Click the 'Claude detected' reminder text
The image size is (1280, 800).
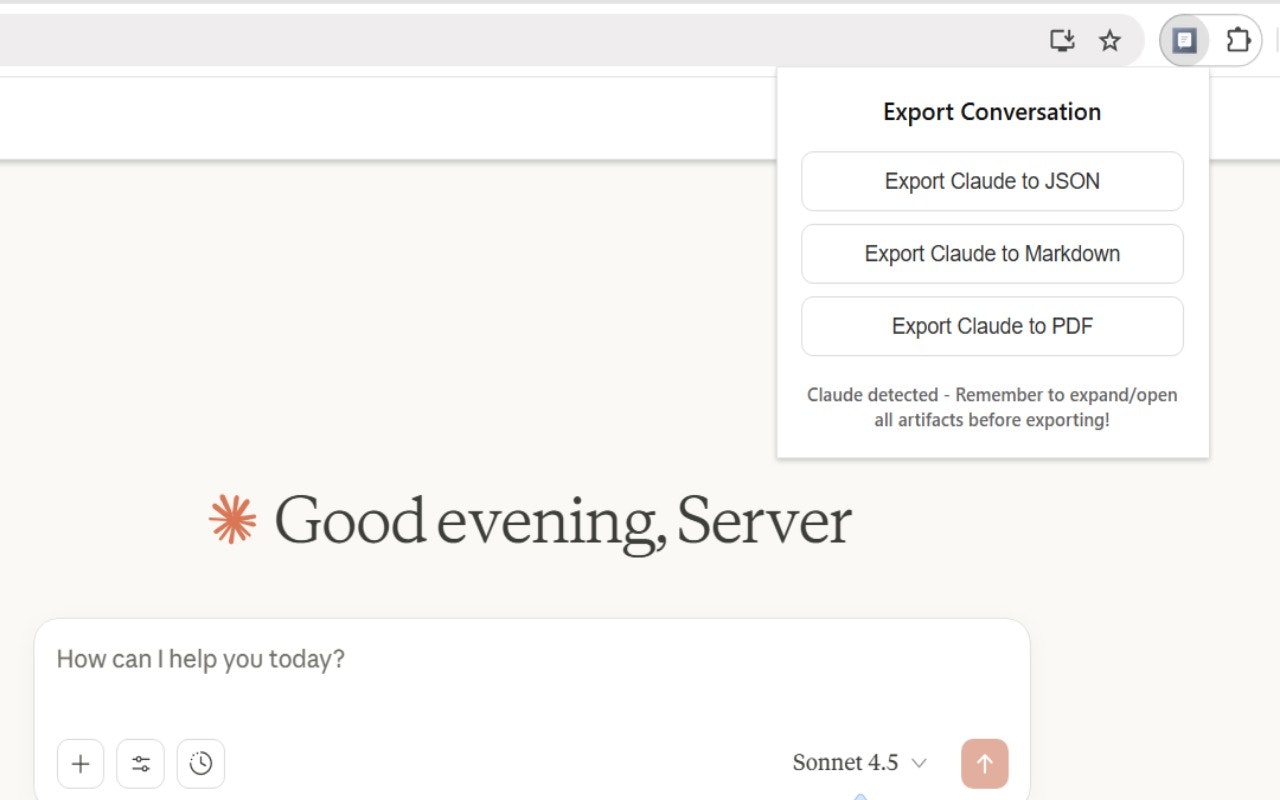pos(992,407)
